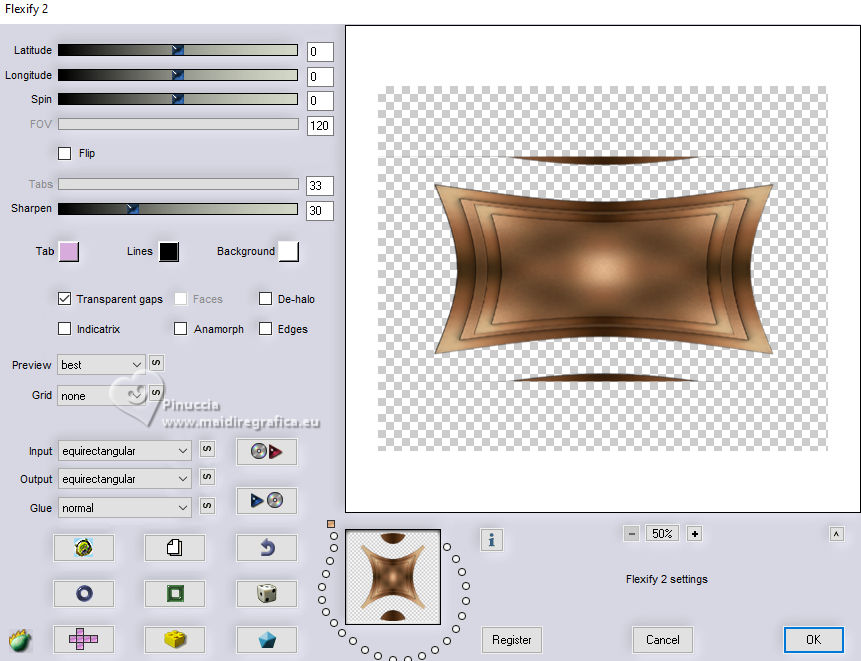Click the caret collapse button near zoom
Image resolution: width=861 pixels, height=661 pixels.
[836, 534]
